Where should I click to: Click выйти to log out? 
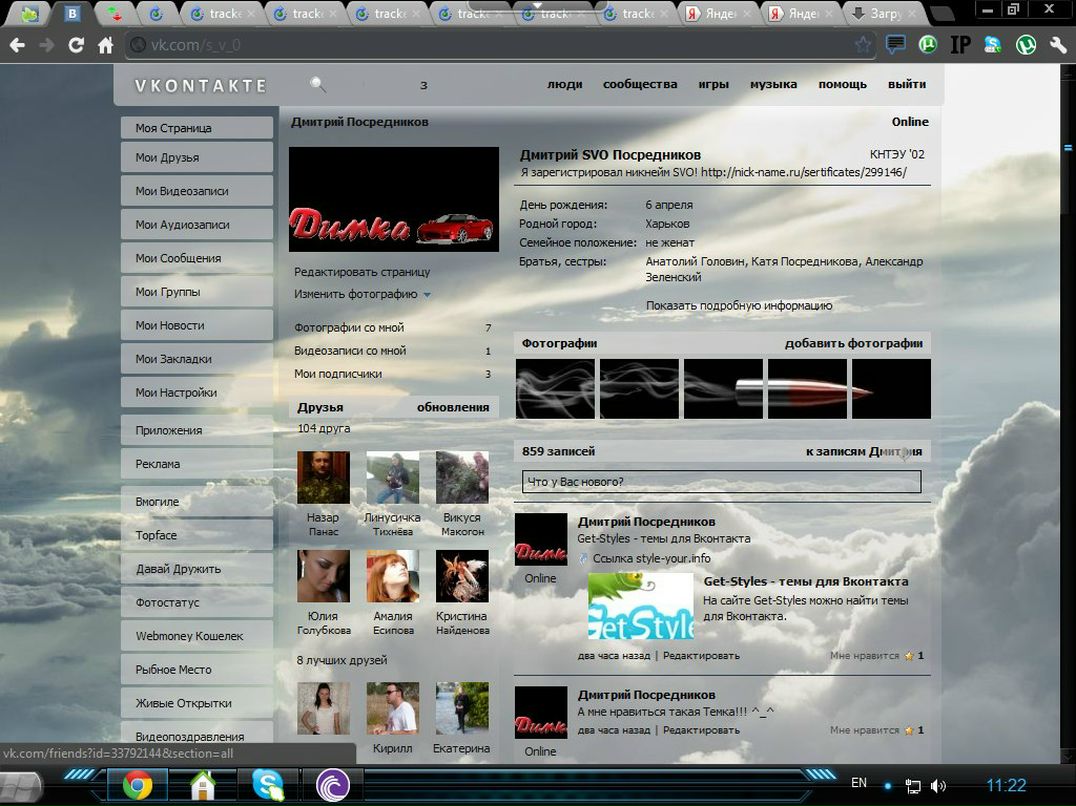[906, 84]
